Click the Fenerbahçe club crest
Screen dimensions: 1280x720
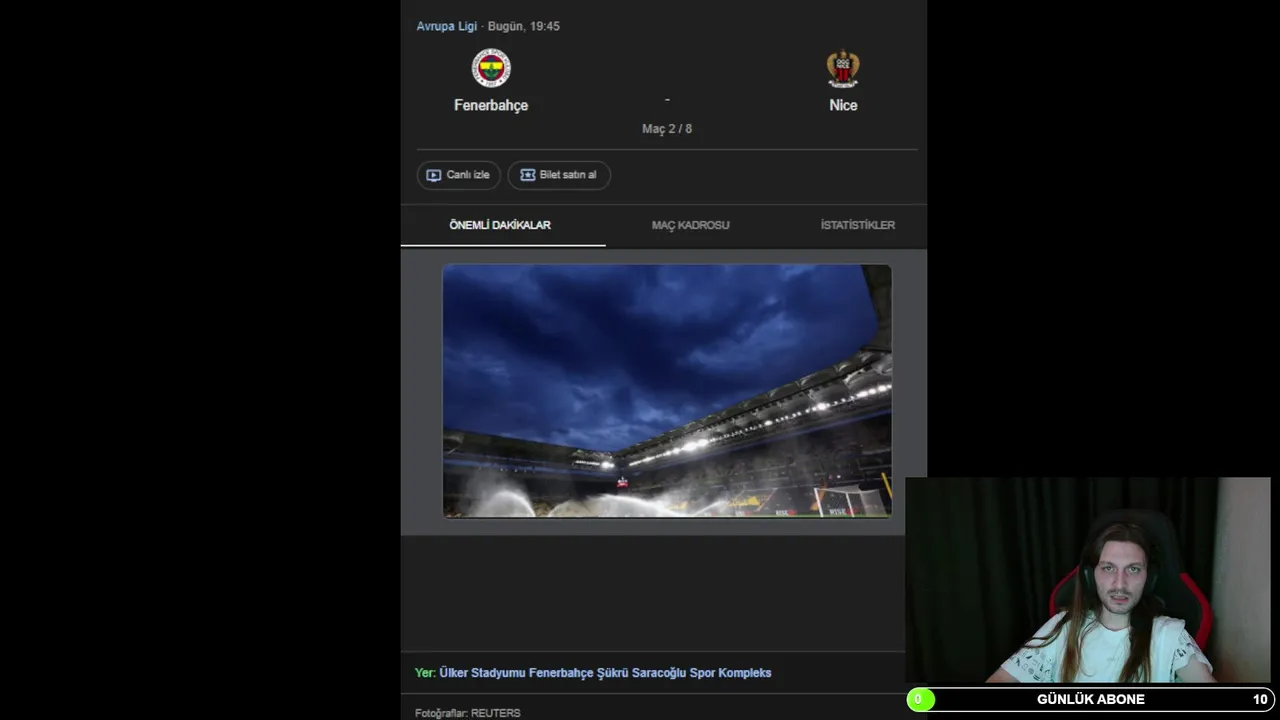(491, 68)
